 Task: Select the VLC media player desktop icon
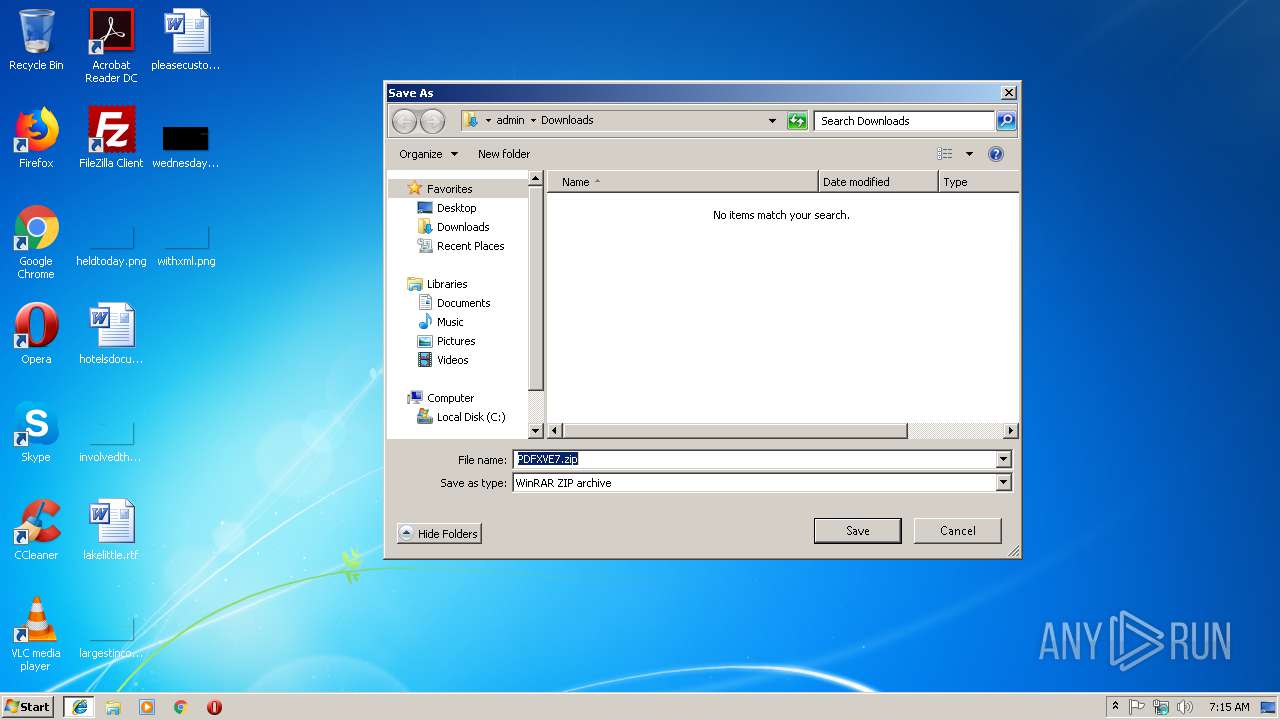coord(36,634)
